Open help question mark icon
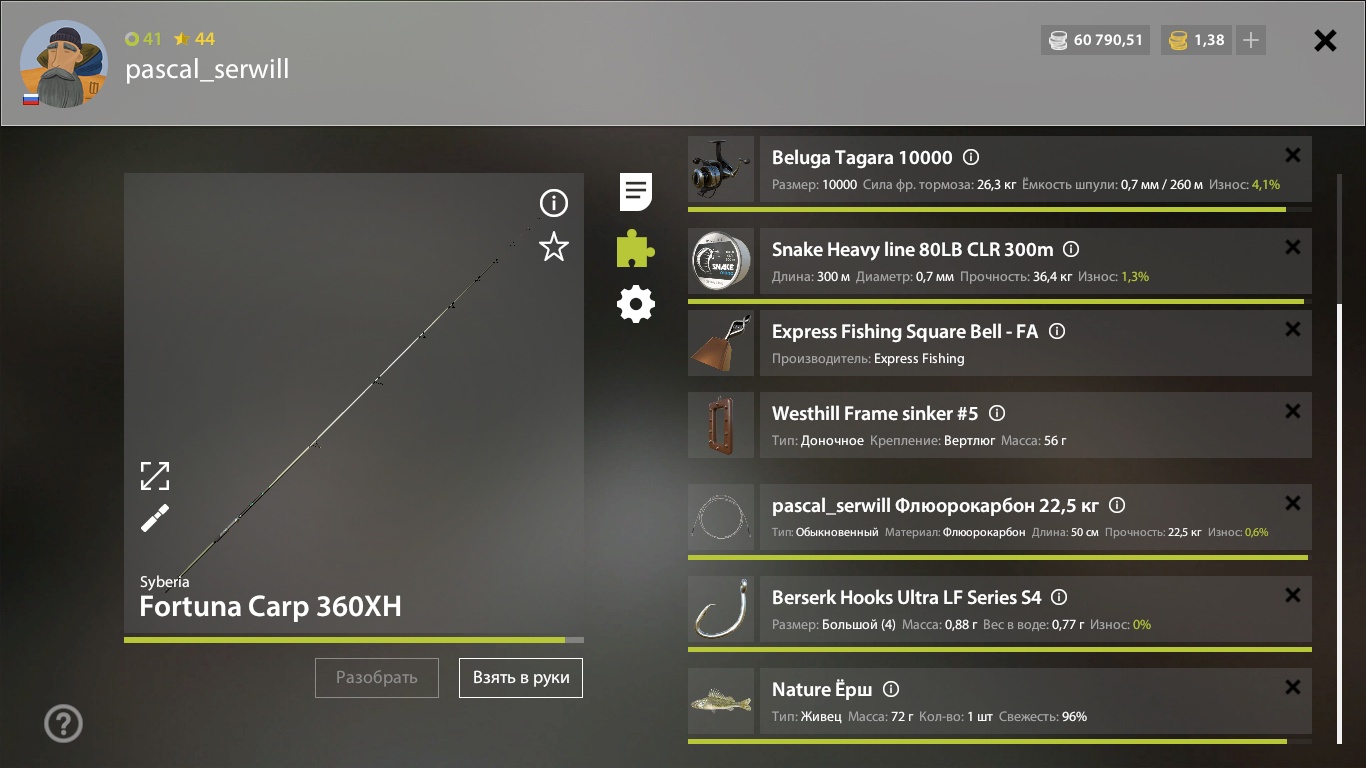1366x768 pixels. (64, 723)
